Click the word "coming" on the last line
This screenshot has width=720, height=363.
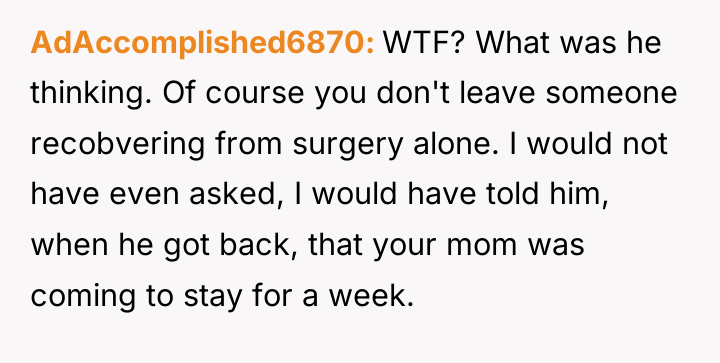pyautogui.click(x=83, y=297)
